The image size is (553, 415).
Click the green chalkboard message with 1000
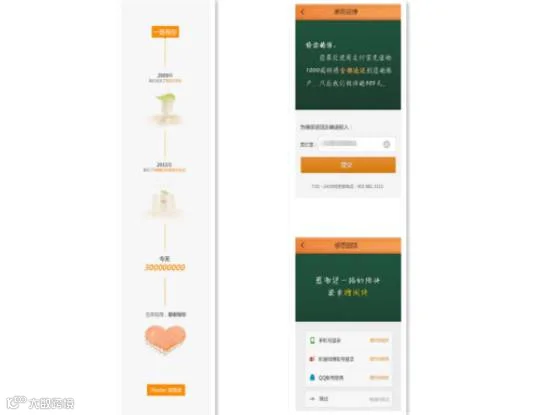point(348,65)
